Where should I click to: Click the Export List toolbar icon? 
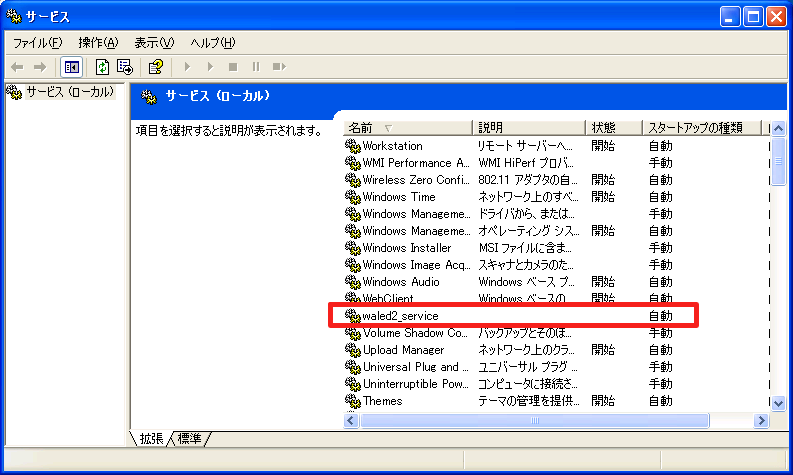[124, 67]
